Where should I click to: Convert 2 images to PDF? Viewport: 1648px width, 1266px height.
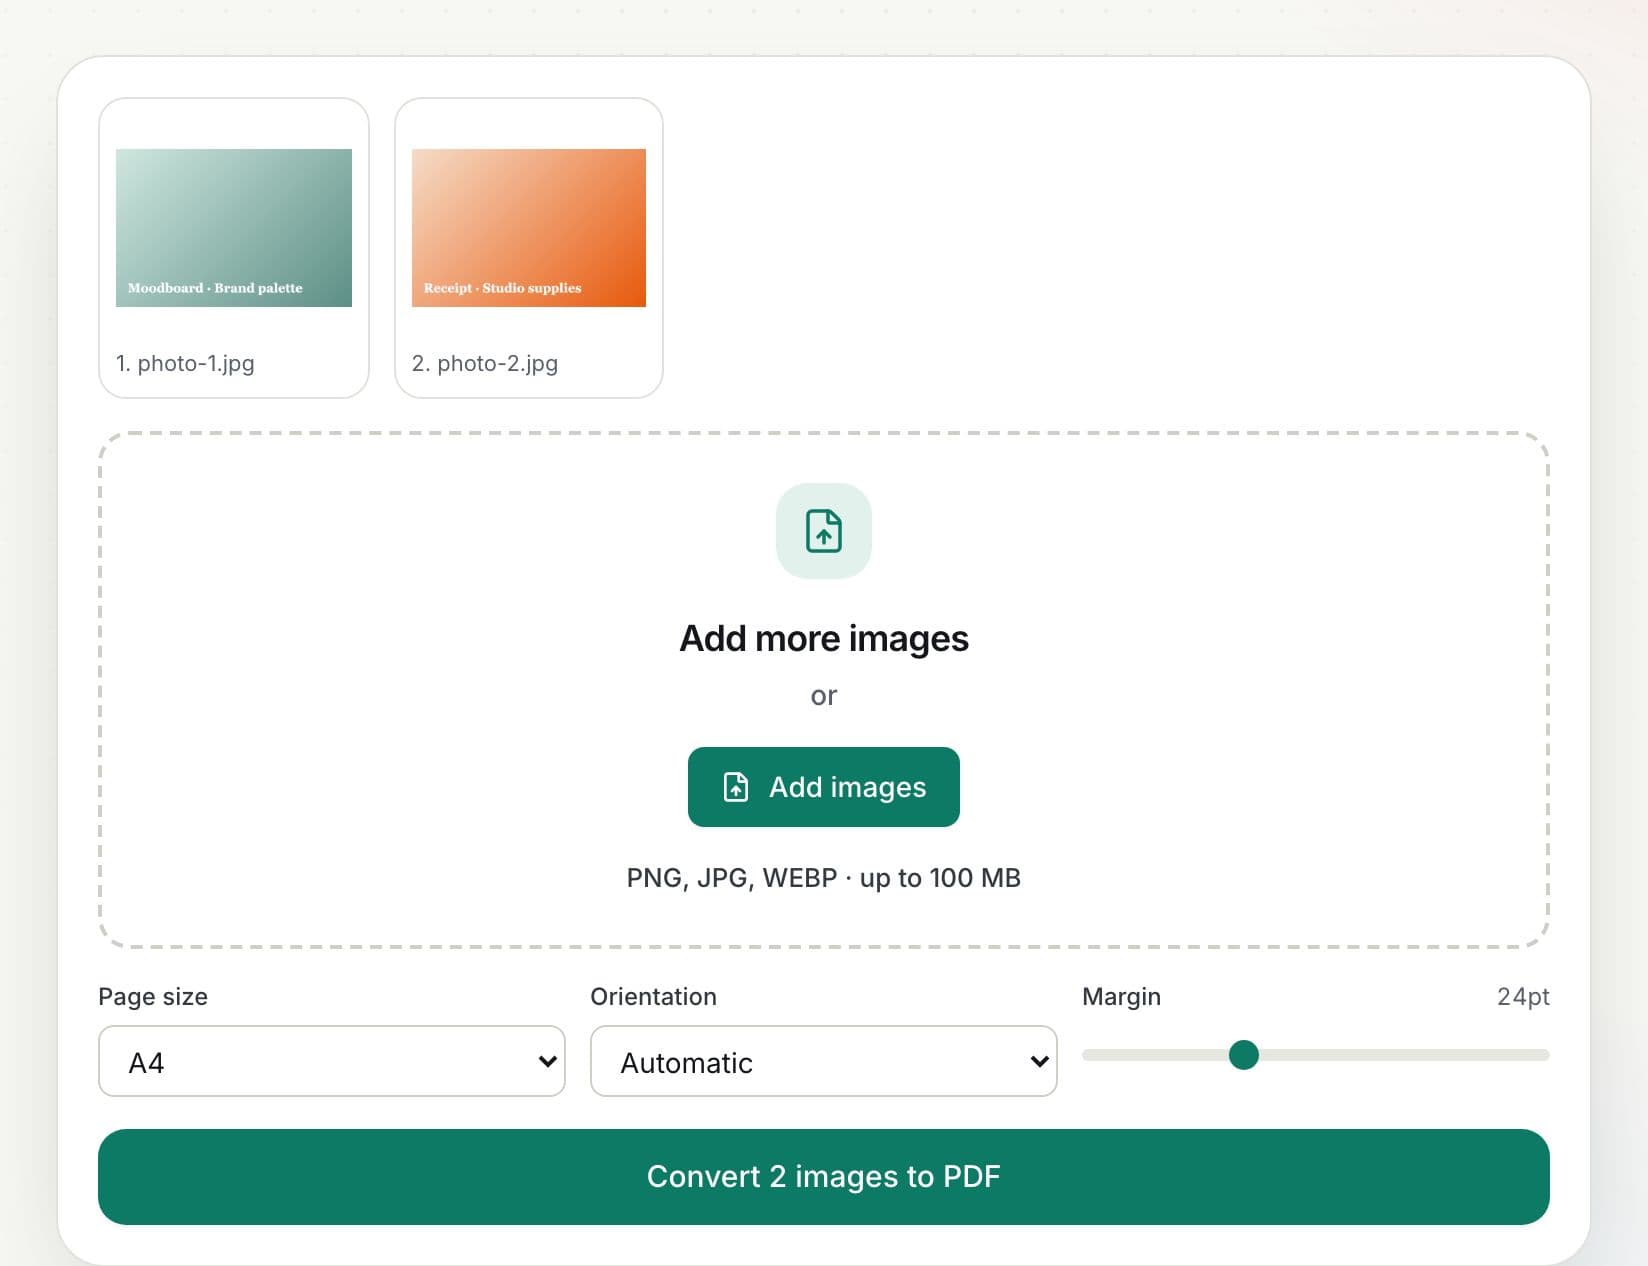click(x=824, y=1177)
